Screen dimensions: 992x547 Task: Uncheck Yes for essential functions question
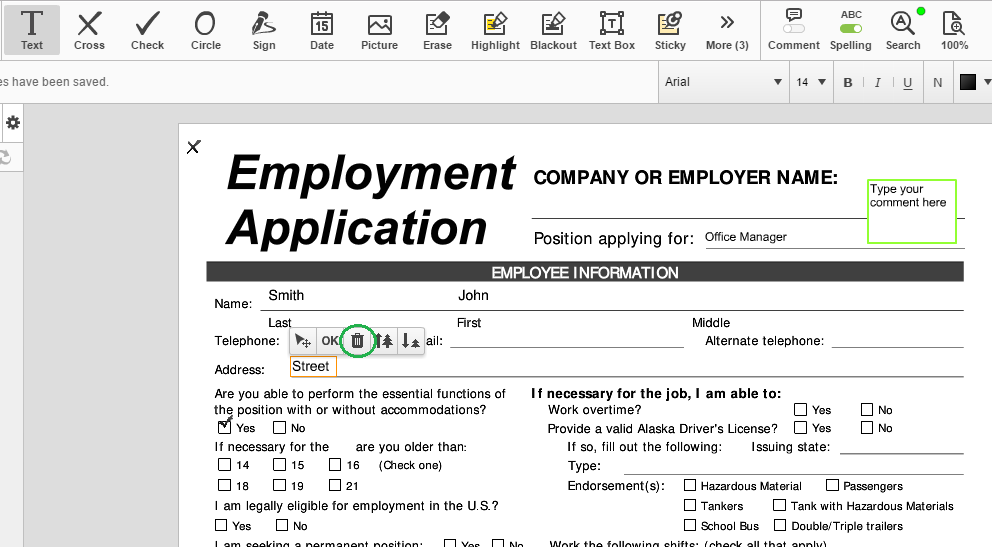point(224,427)
